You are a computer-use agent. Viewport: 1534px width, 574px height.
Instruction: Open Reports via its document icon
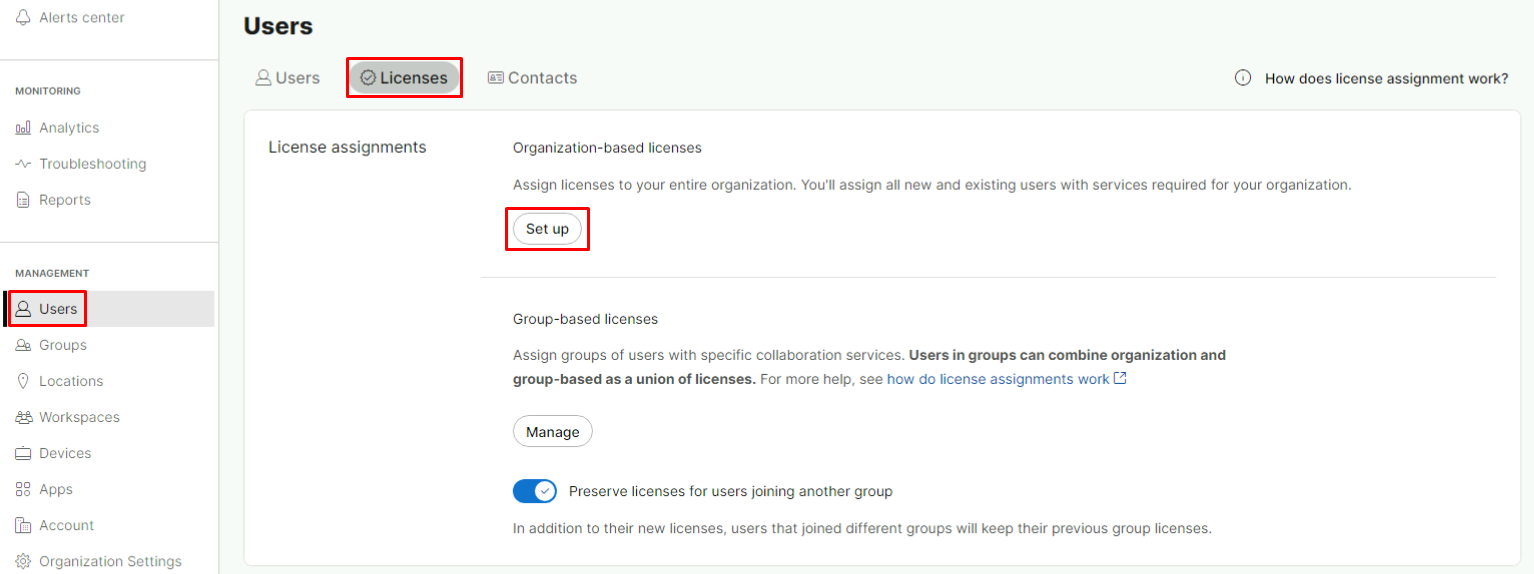pyautogui.click(x=23, y=200)
